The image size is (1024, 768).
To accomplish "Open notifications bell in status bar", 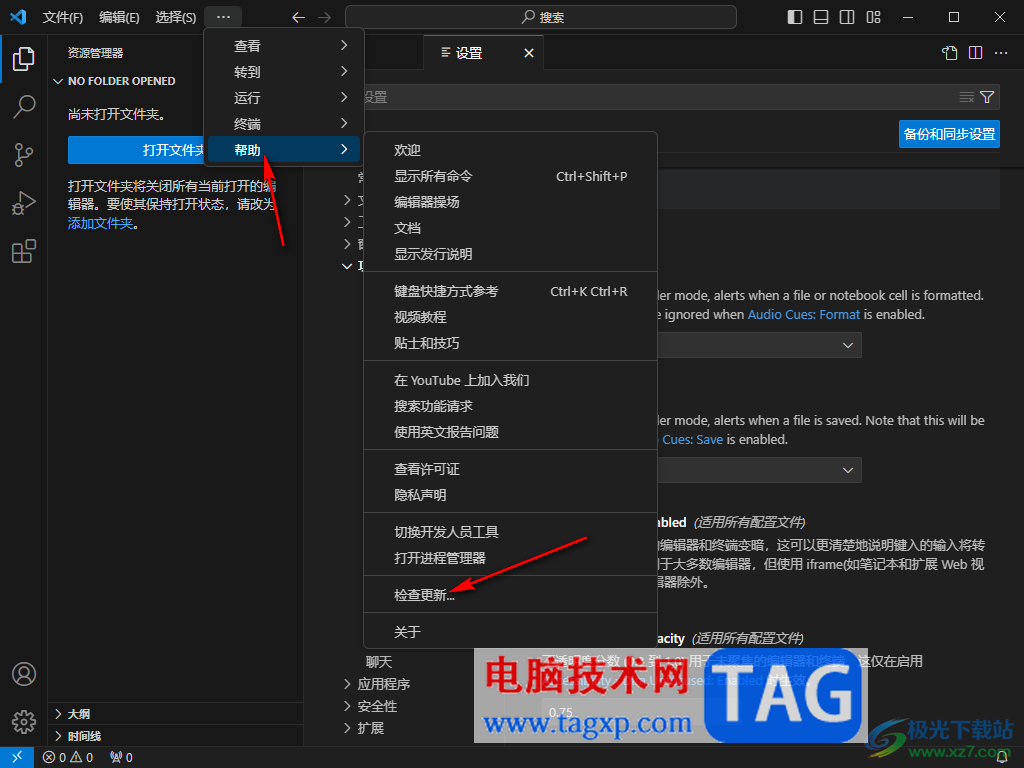I will coord(1002,757).
